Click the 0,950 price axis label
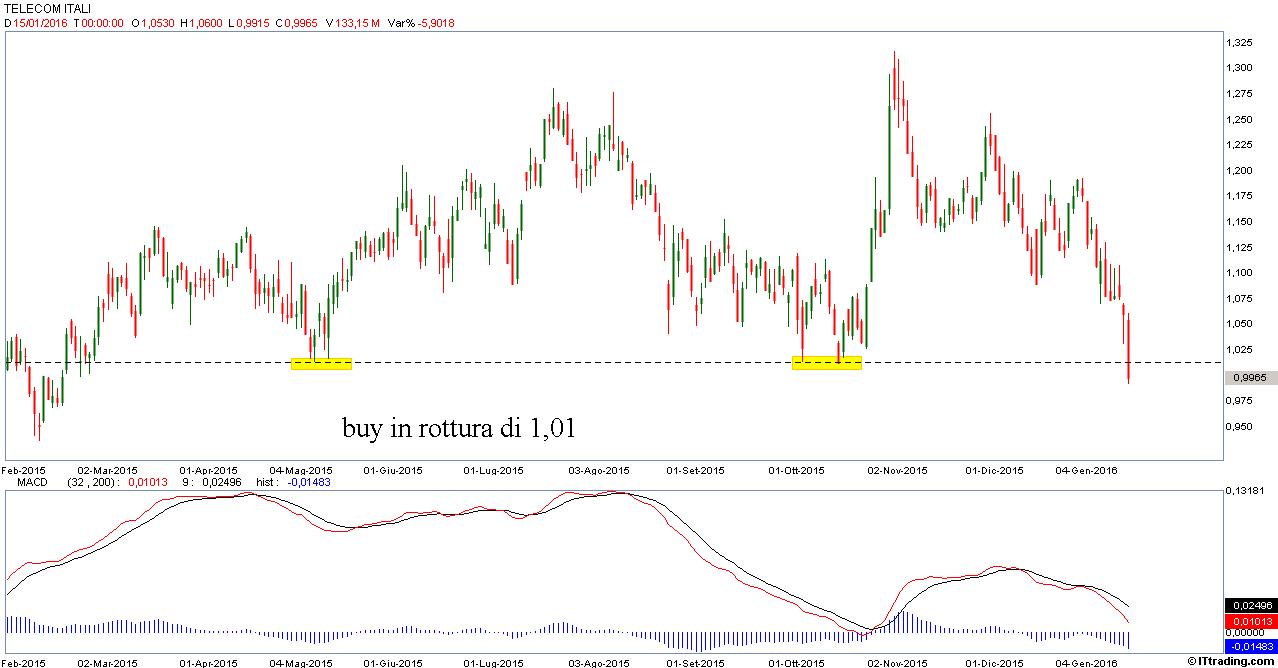 [1241, 427]
